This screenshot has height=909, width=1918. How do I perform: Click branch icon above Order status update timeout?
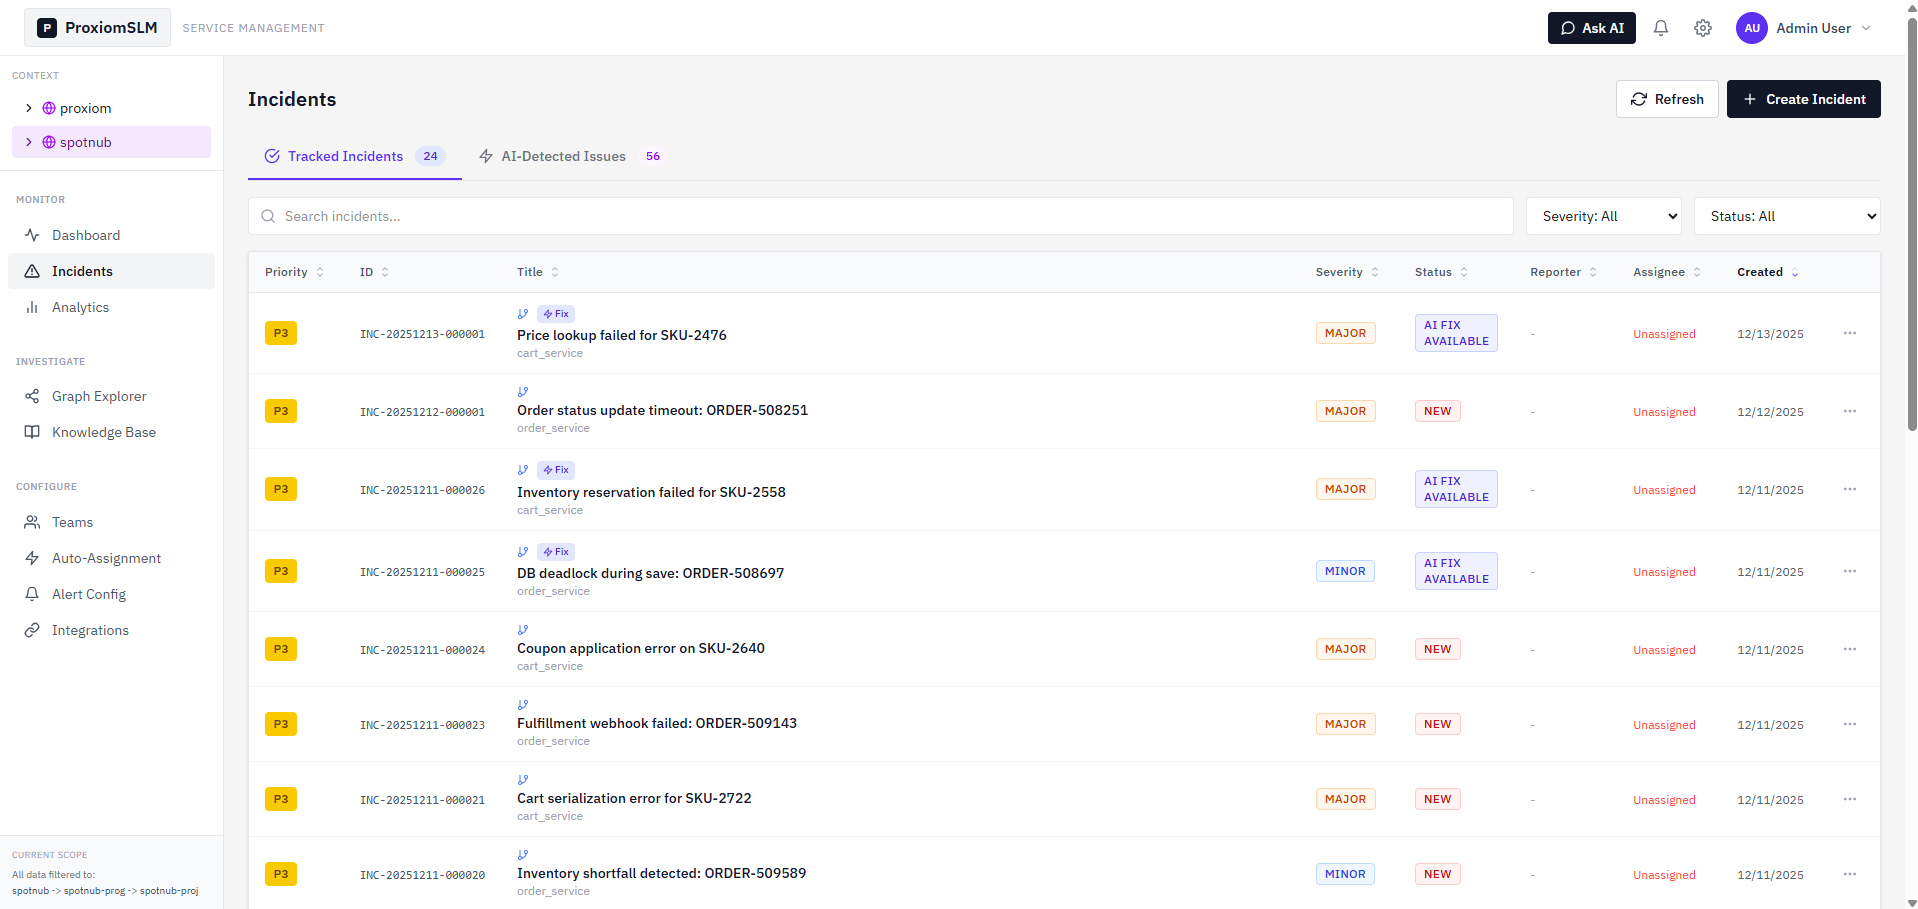[x=522, y=392]
